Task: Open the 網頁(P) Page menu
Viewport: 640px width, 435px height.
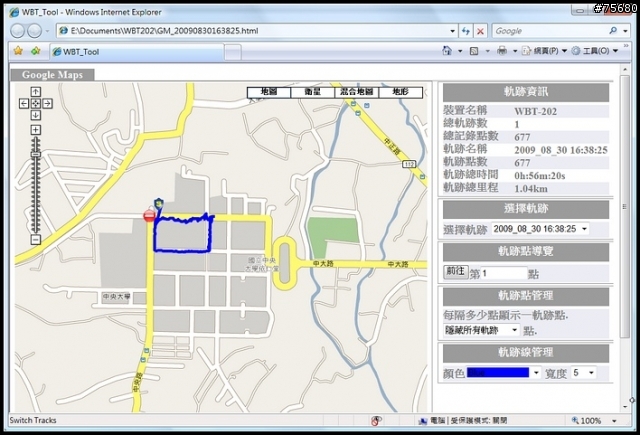Action: pyautogui.click(x=544, y=51)
